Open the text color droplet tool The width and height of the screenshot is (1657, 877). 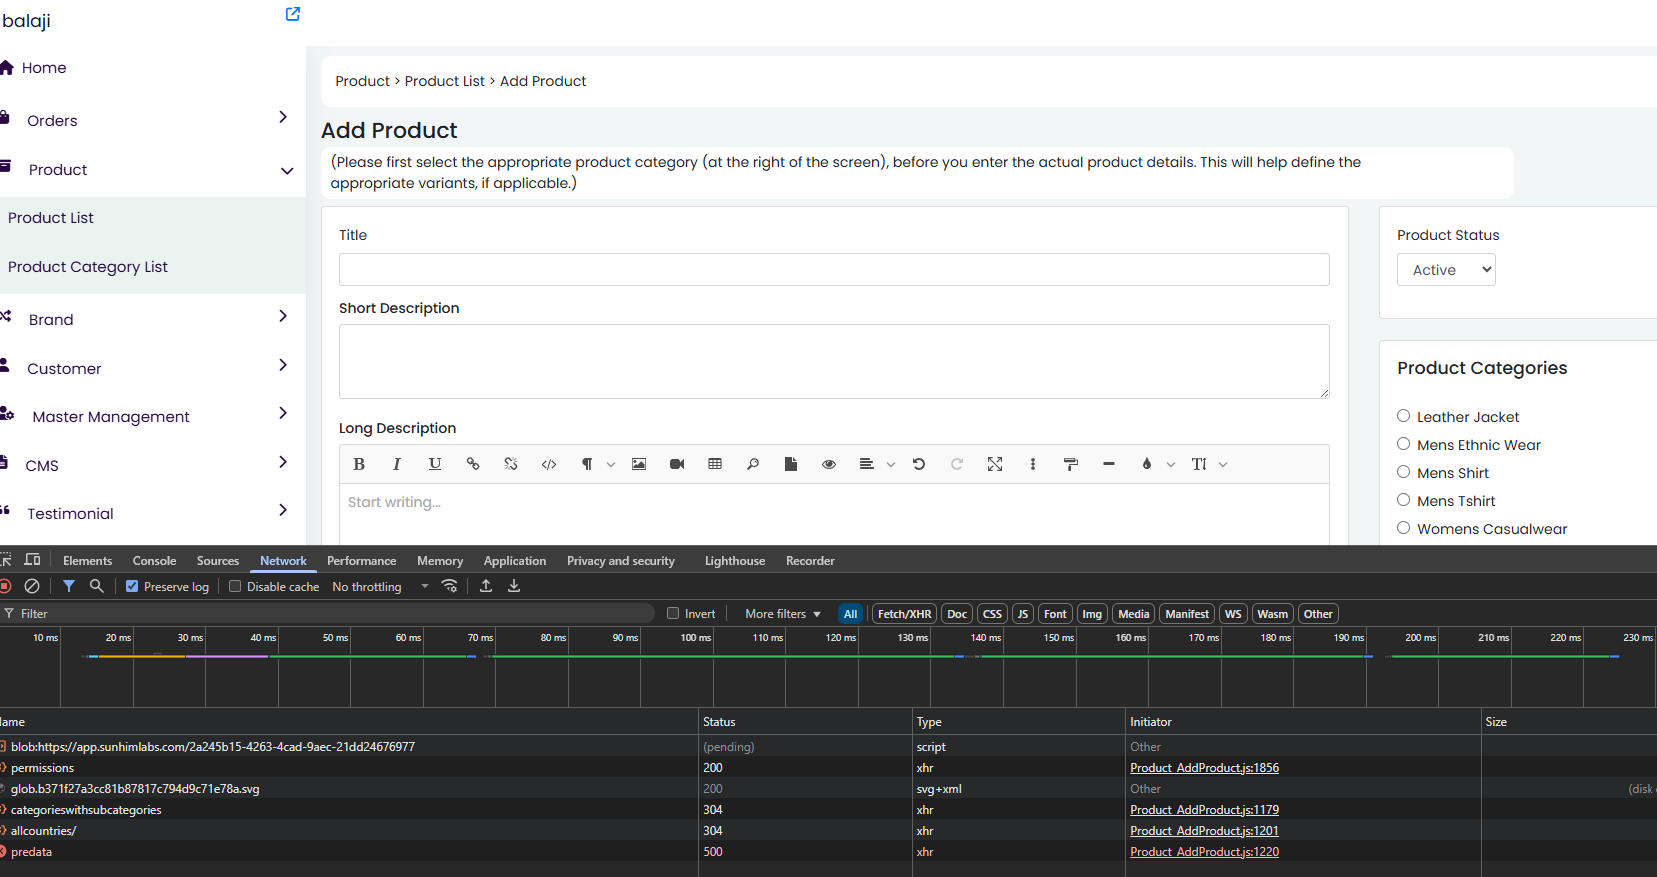click(1147, 464)
